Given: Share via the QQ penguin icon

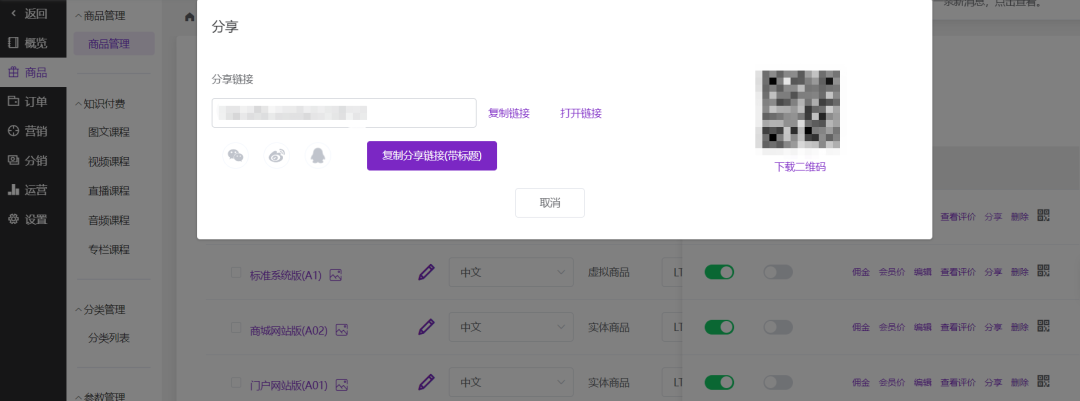Looking at the screenshot, I should coord(318,155).
